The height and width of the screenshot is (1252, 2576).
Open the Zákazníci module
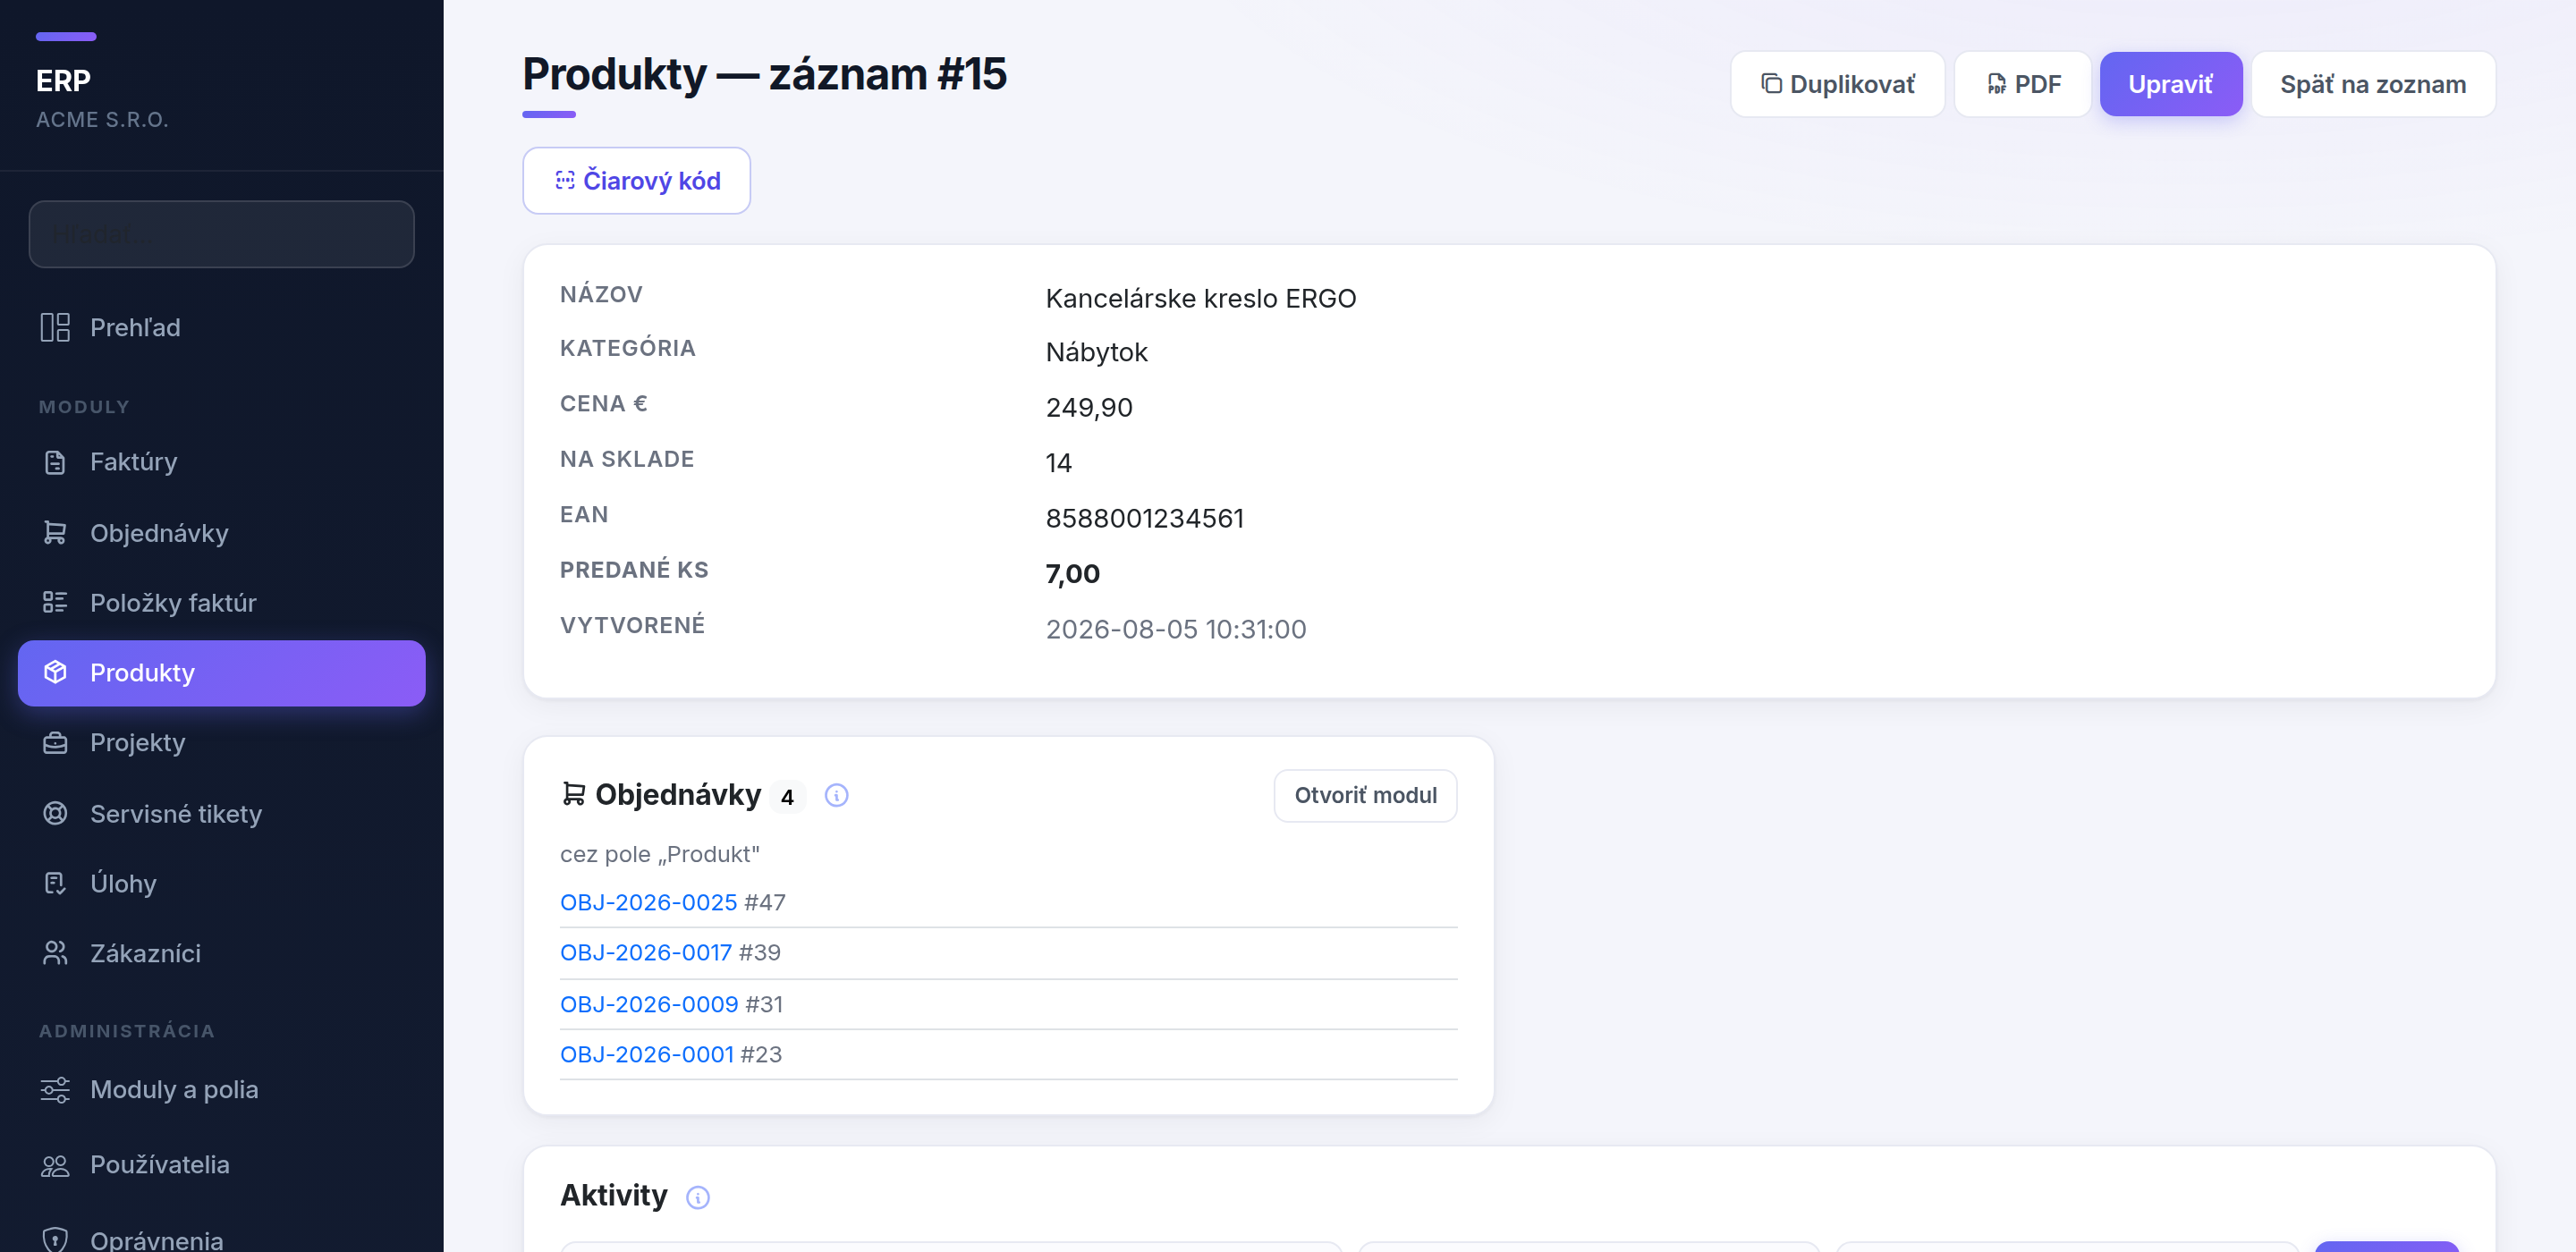[x=221, y=953]
